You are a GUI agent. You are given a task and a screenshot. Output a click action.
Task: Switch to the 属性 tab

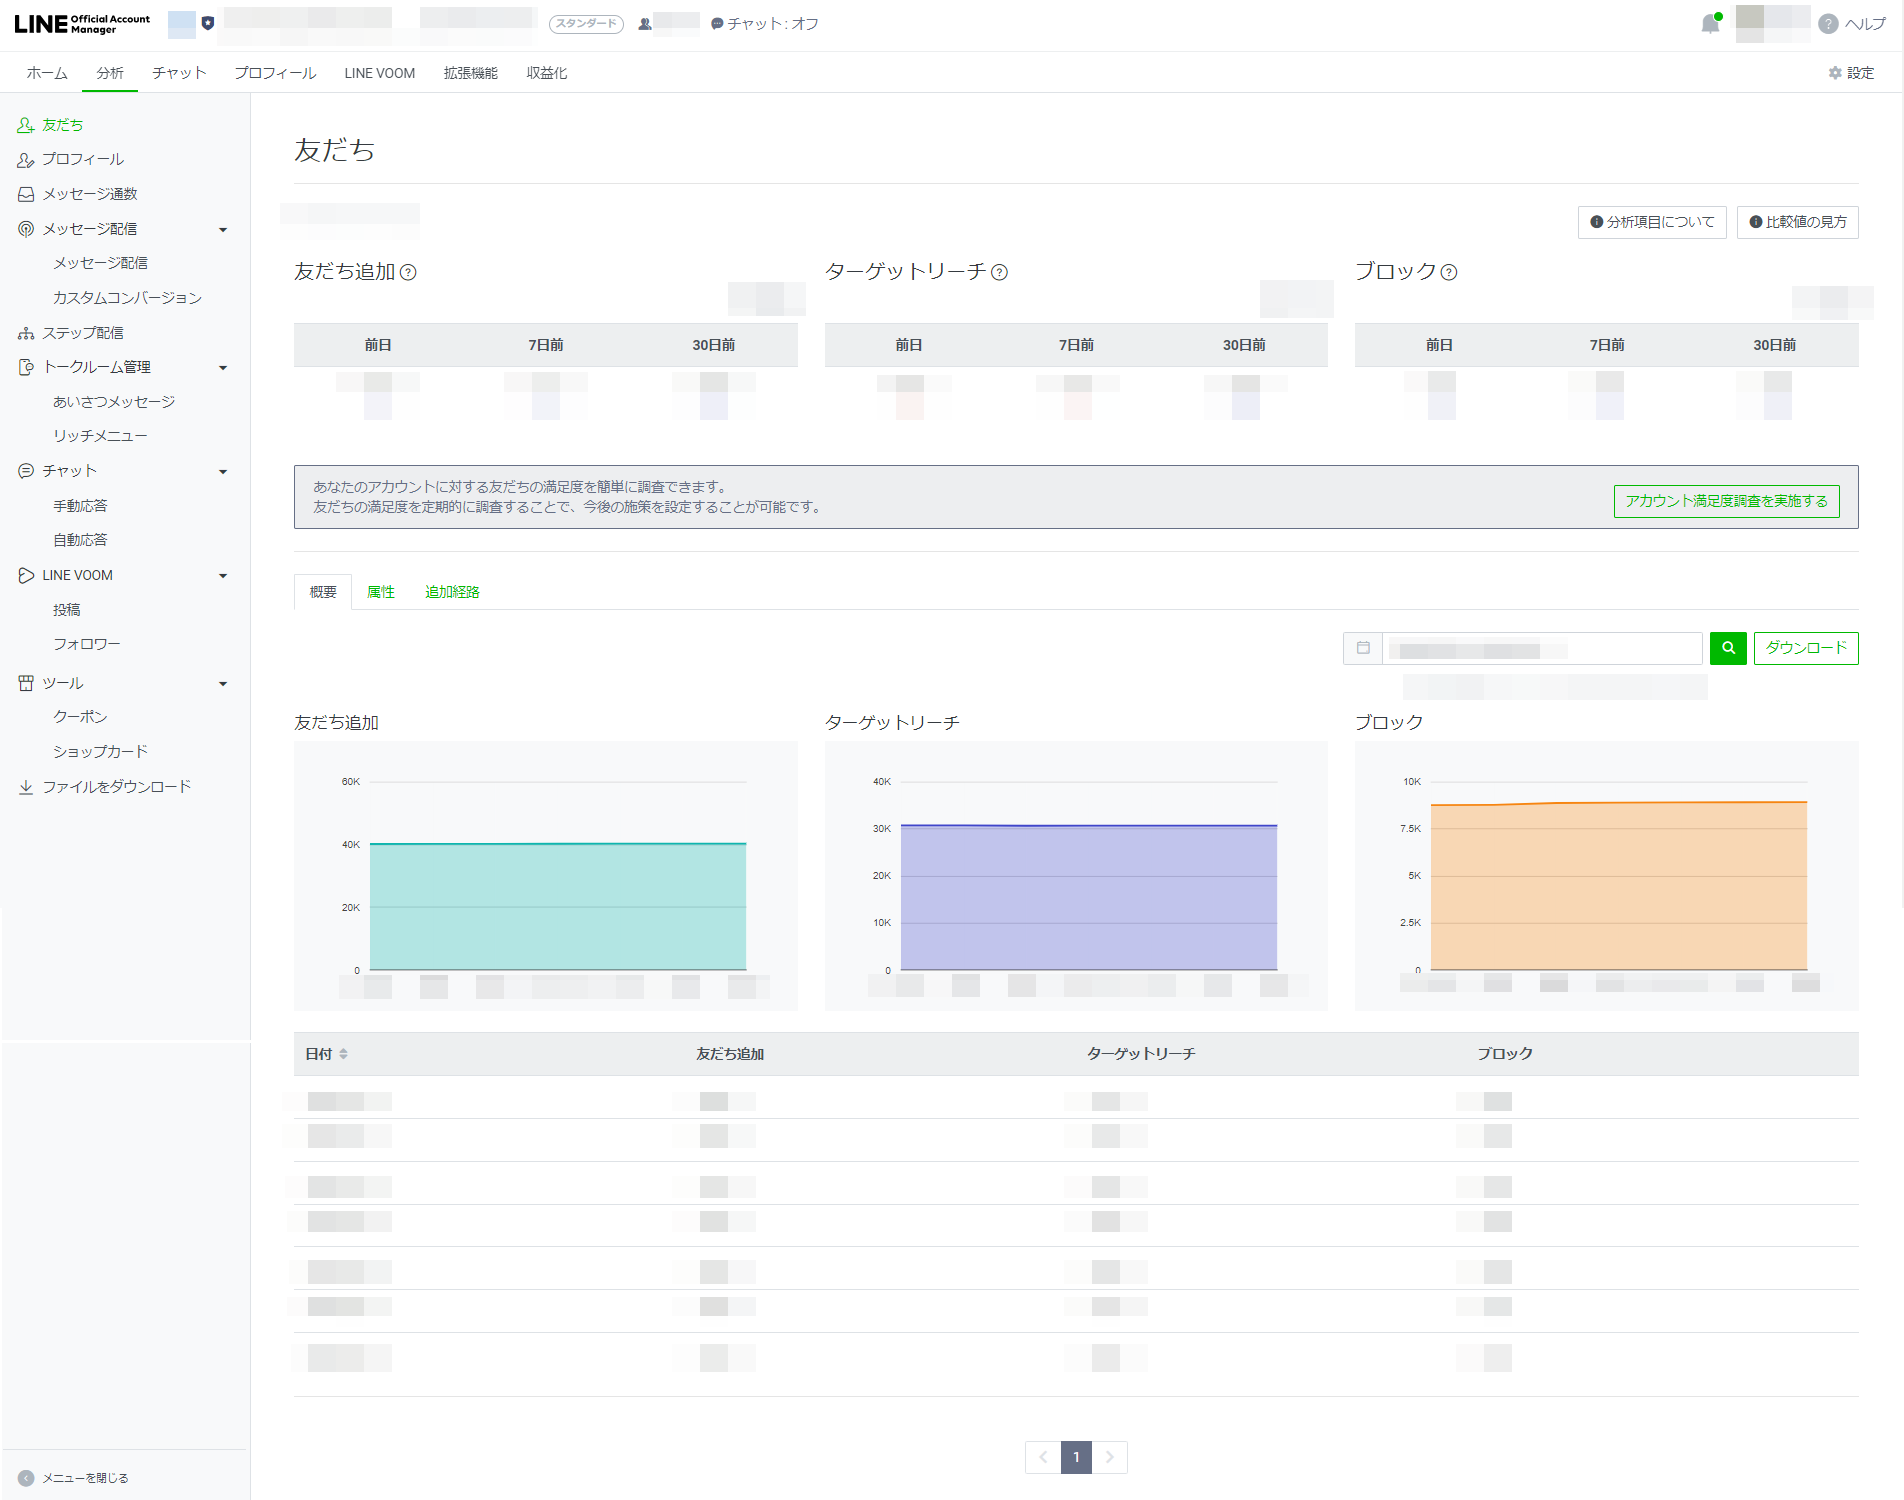point(381,592)
